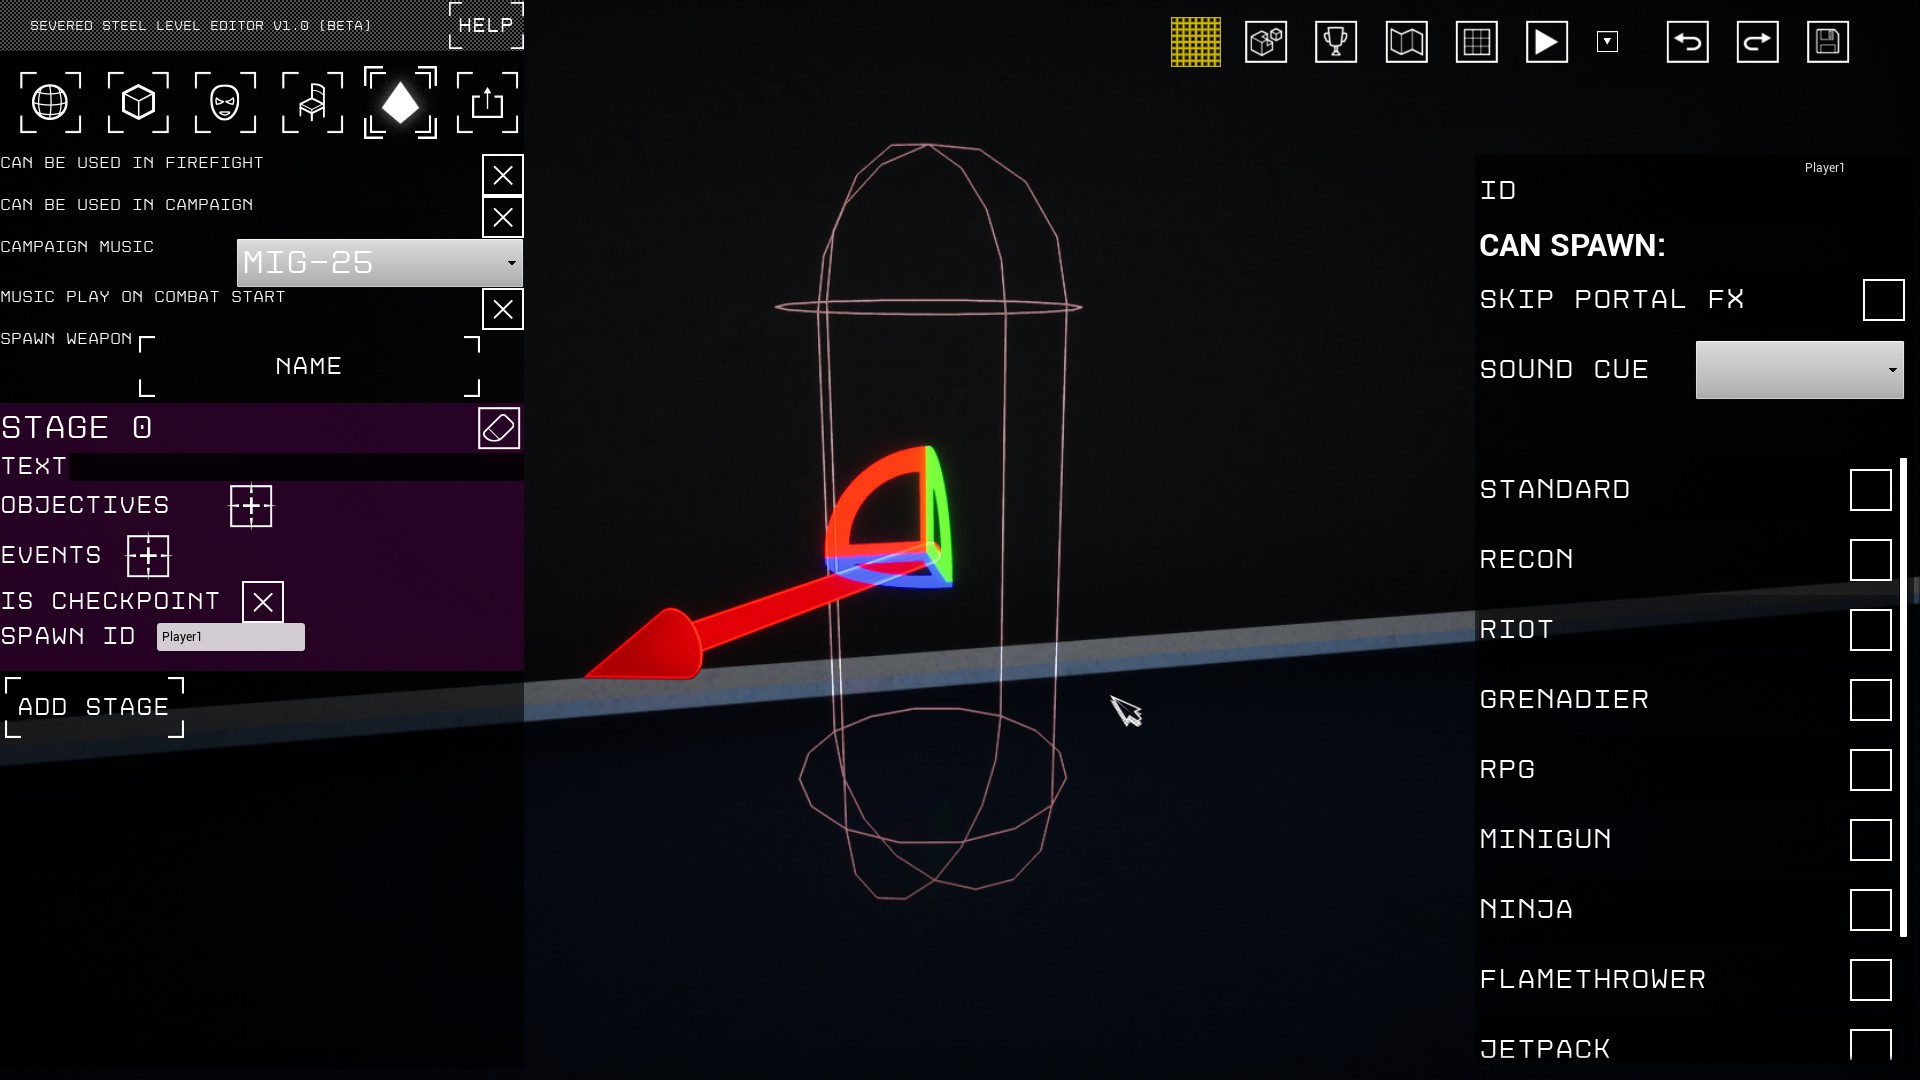
Task: Check the Riot enemy spawn box
Action: point(1870,630)
